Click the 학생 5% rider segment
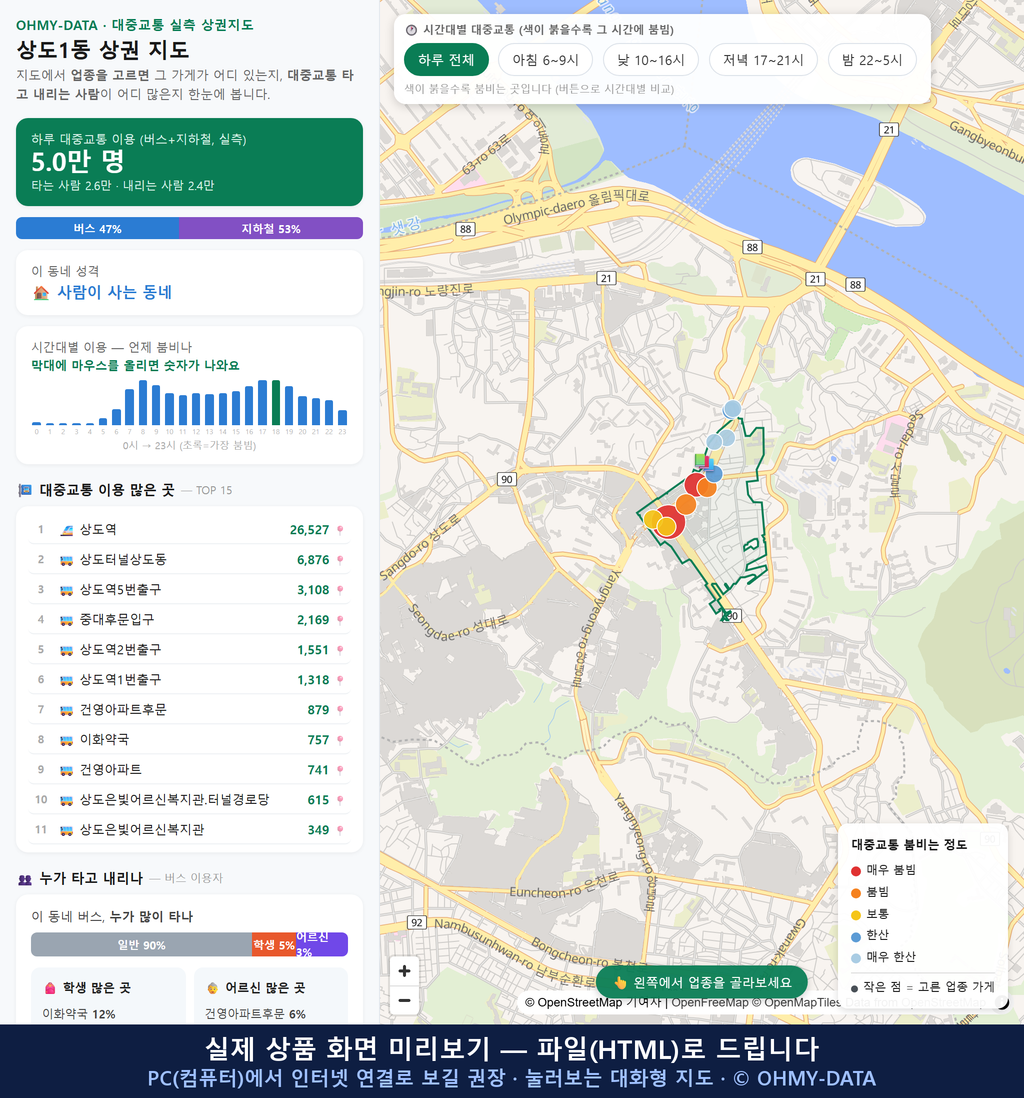Screen dimensions: 1024x1098 [274, 945]
